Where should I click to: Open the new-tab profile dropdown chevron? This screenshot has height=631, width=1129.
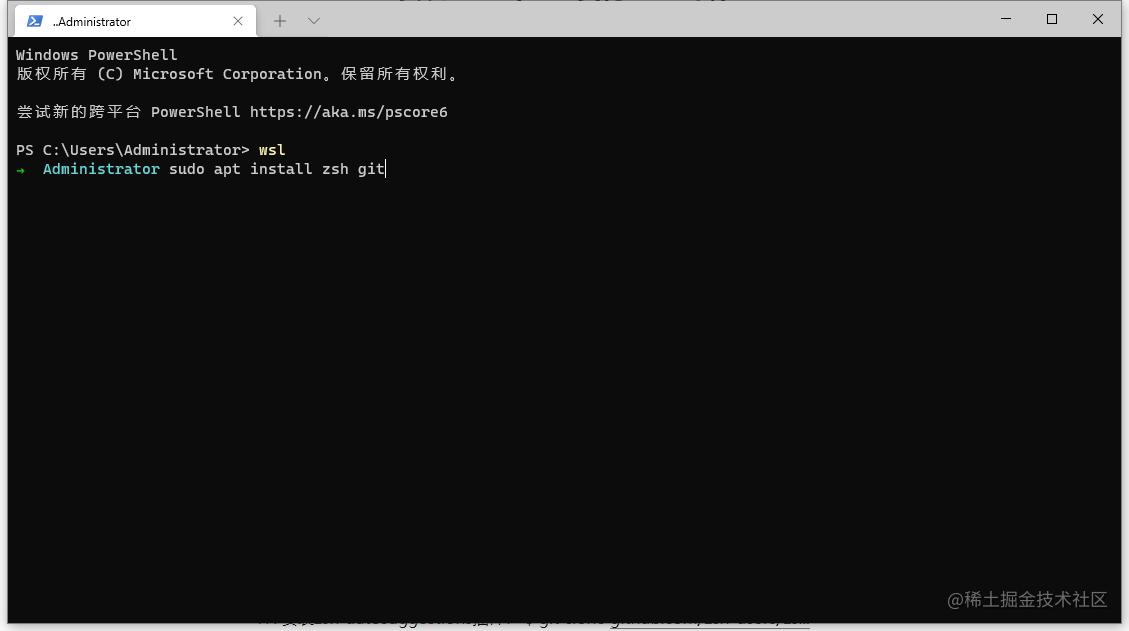(314, 21)
